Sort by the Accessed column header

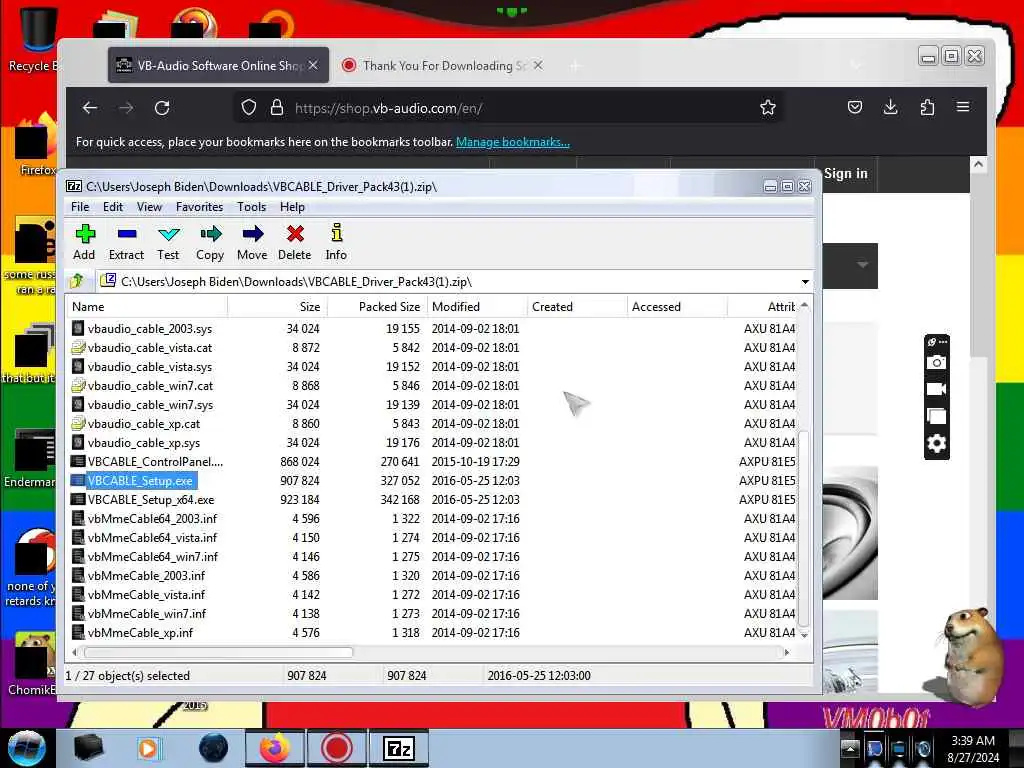tap(677, 307)
